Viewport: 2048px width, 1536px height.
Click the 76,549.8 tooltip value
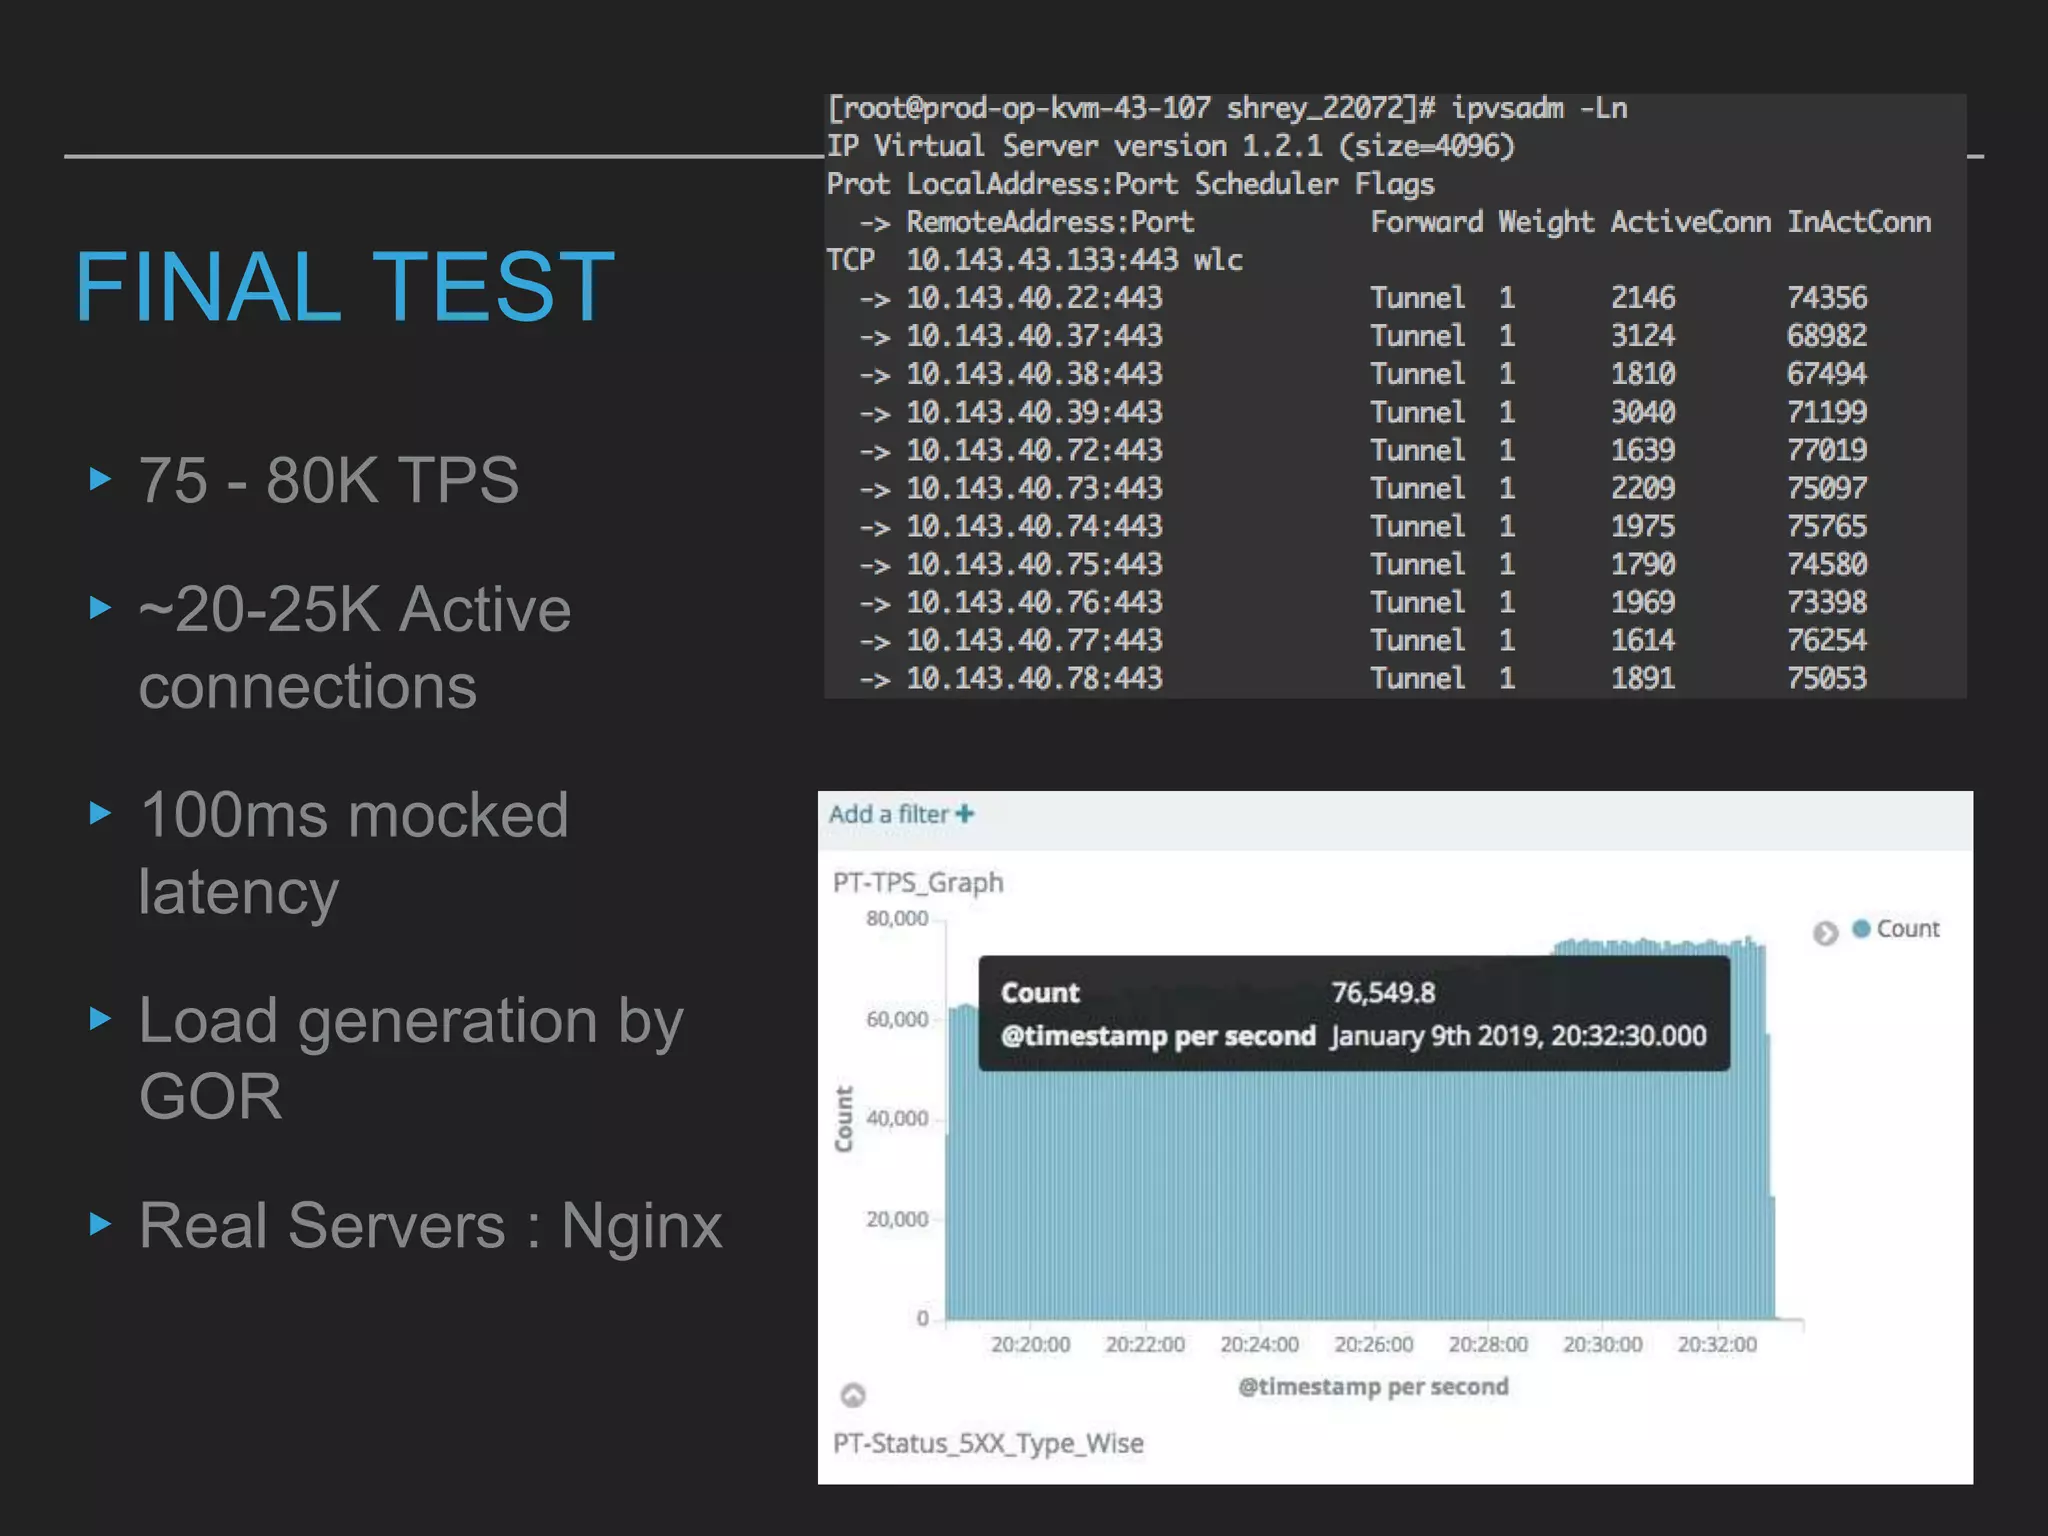tap(1383, 992)
